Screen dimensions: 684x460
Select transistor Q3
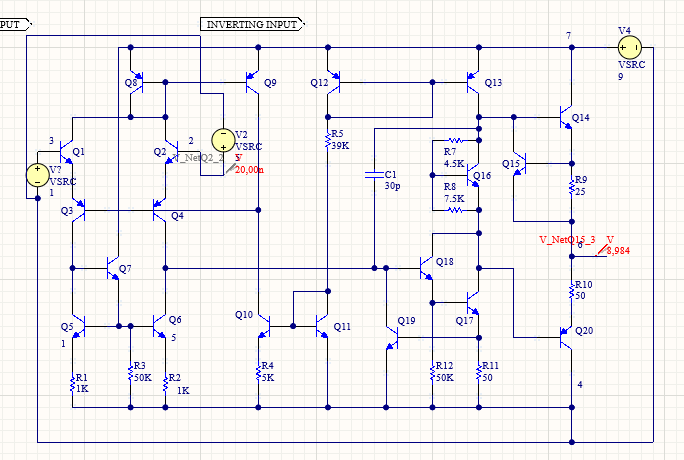tap(79, 210)
